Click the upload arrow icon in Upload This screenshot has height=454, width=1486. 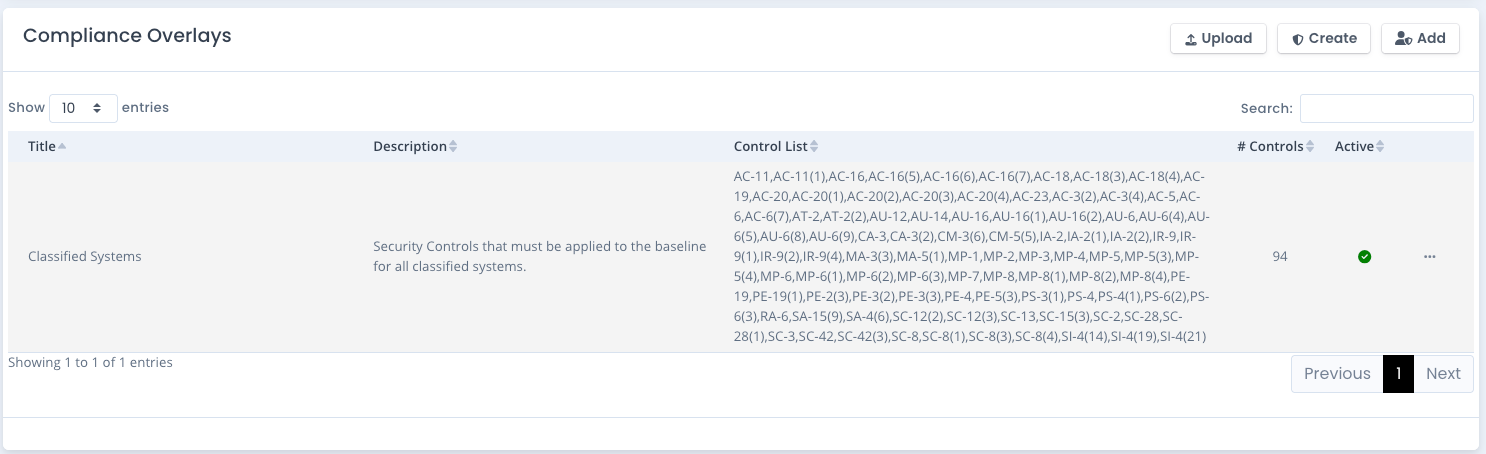(x=1190, y=39)
